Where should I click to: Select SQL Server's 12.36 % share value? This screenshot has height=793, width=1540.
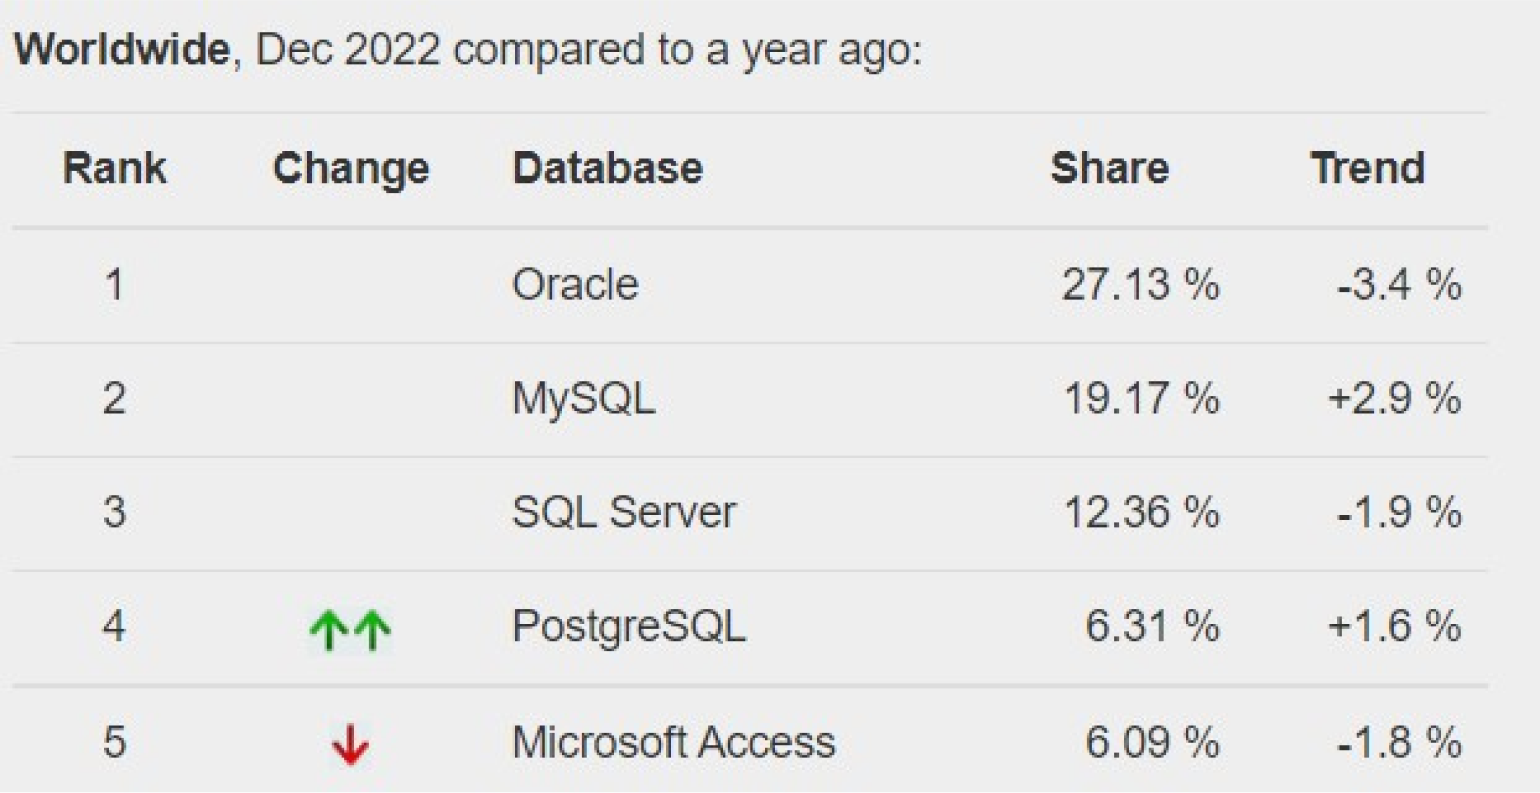coord(1141,513)
